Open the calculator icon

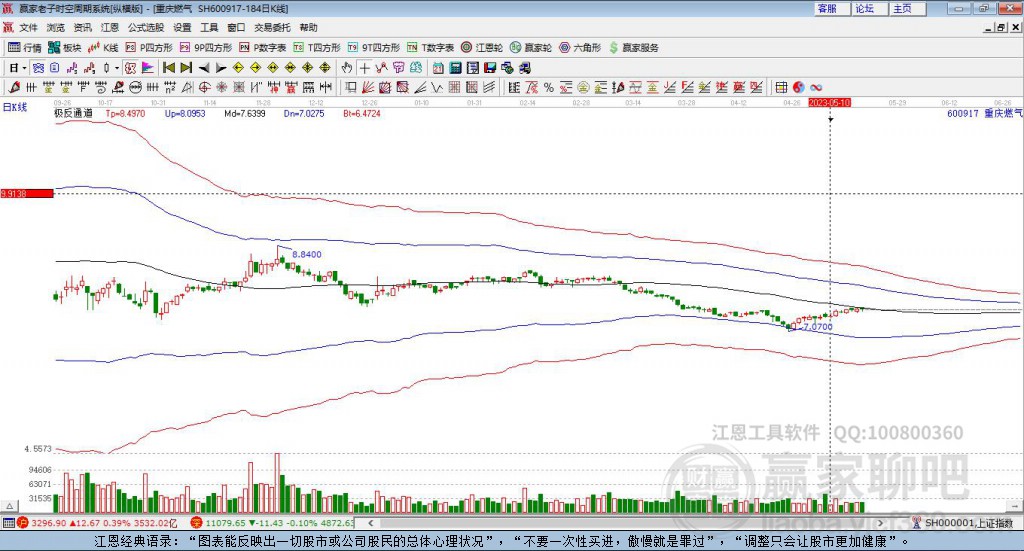tap(456, 68)
